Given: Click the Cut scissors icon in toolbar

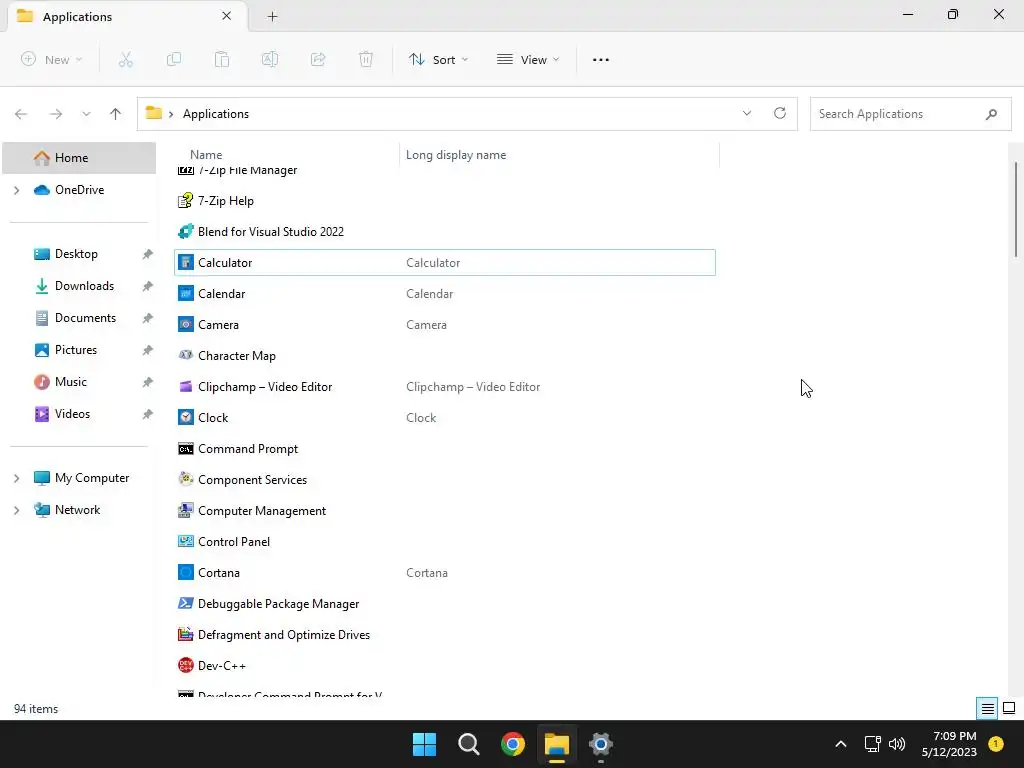Looking at the screenshot, I should tap(125, 59).
